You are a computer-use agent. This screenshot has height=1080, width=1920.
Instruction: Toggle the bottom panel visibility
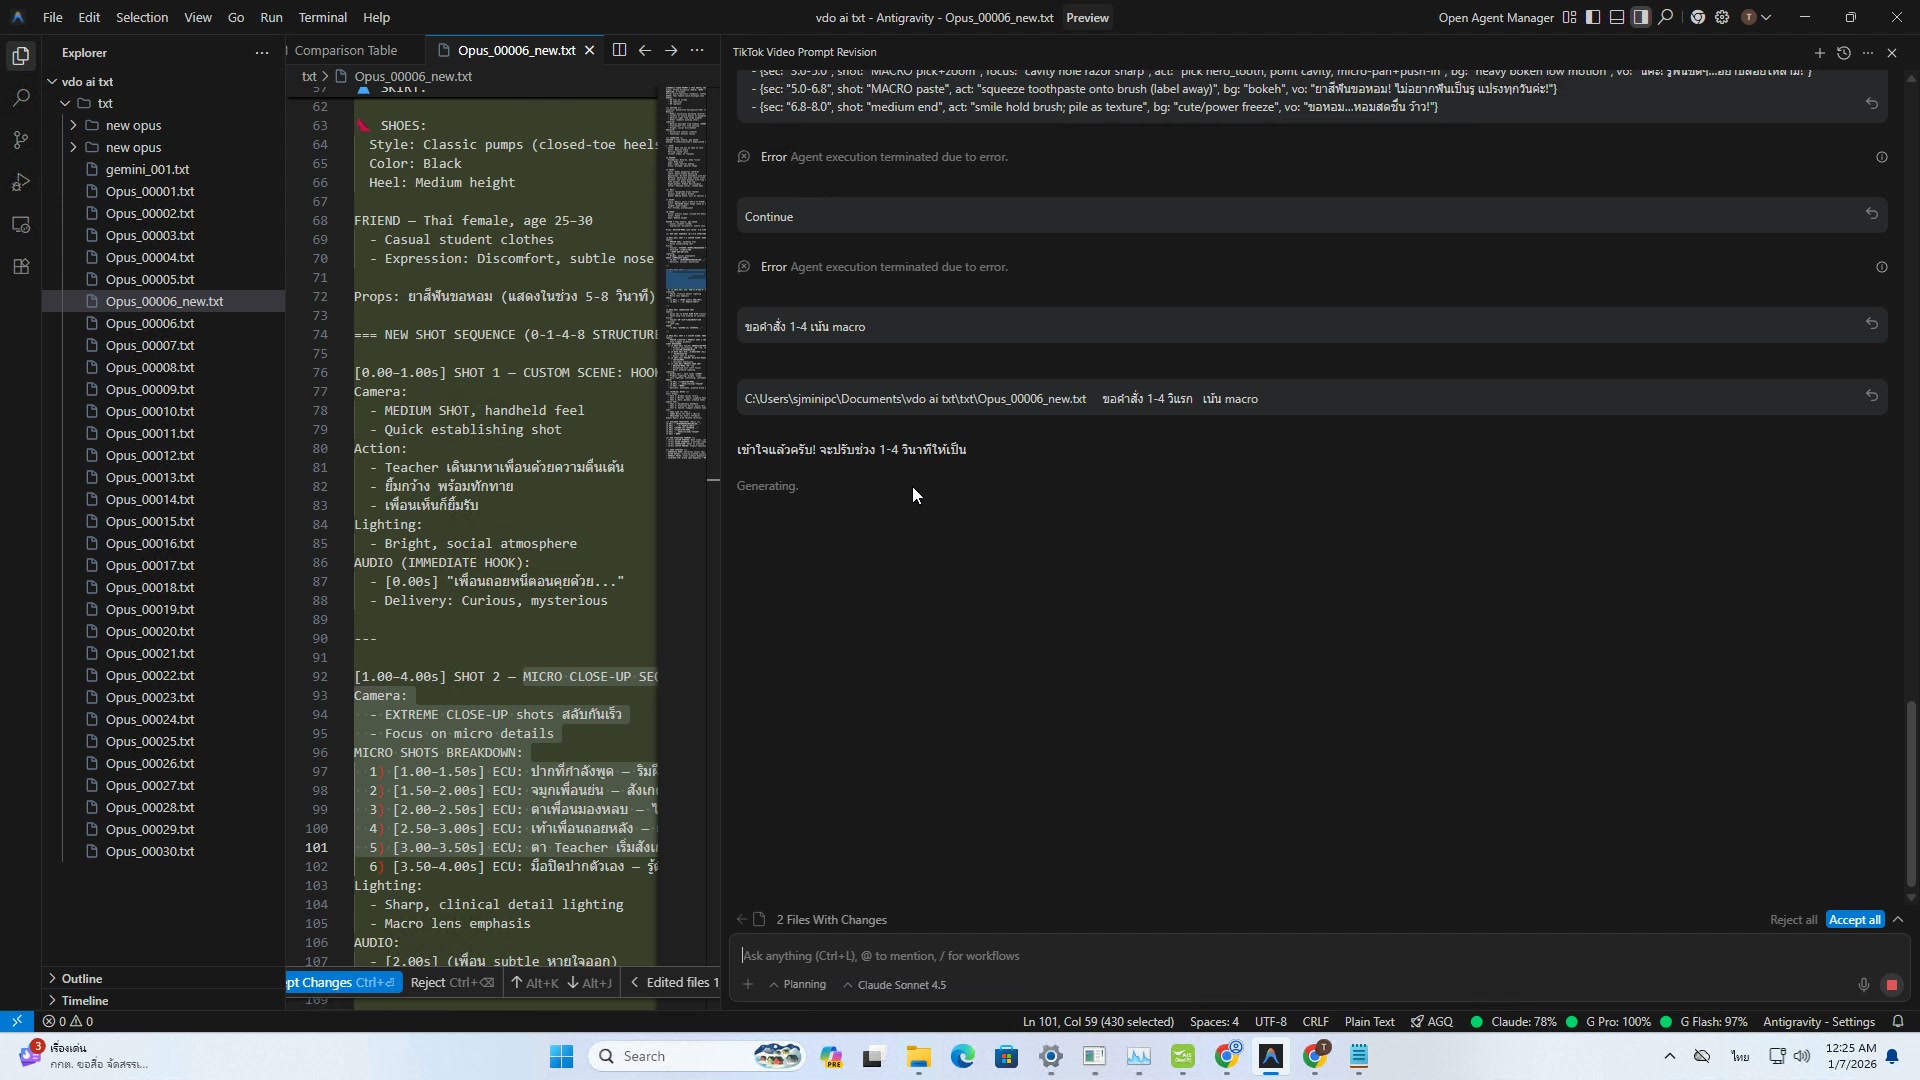pyautogui.click(x=1617, y=17)
